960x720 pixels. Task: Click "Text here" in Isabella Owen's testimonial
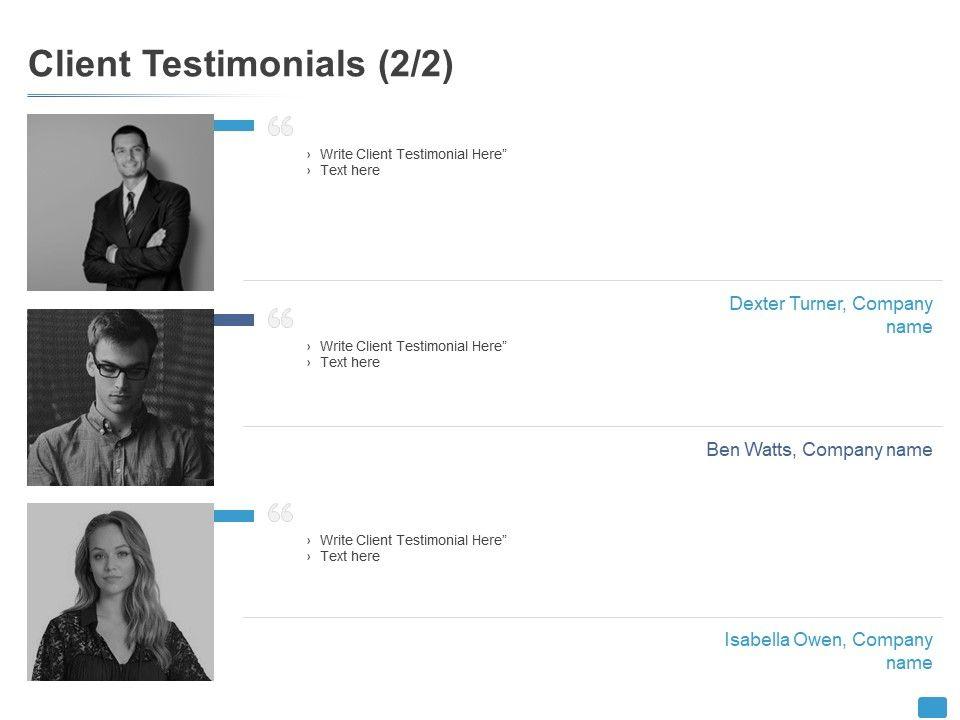coord(350,556)
